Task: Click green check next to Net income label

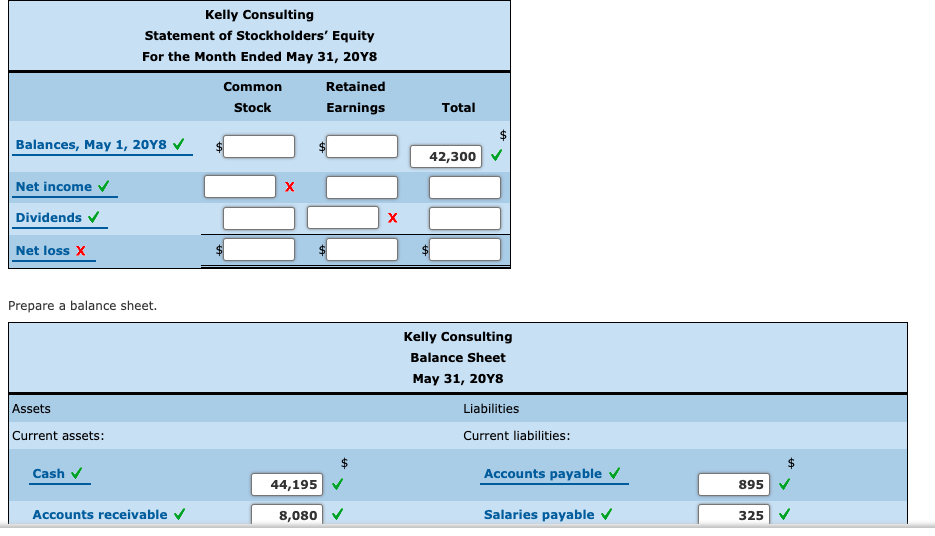Action: pyautogui.click(x=104, y=186)
